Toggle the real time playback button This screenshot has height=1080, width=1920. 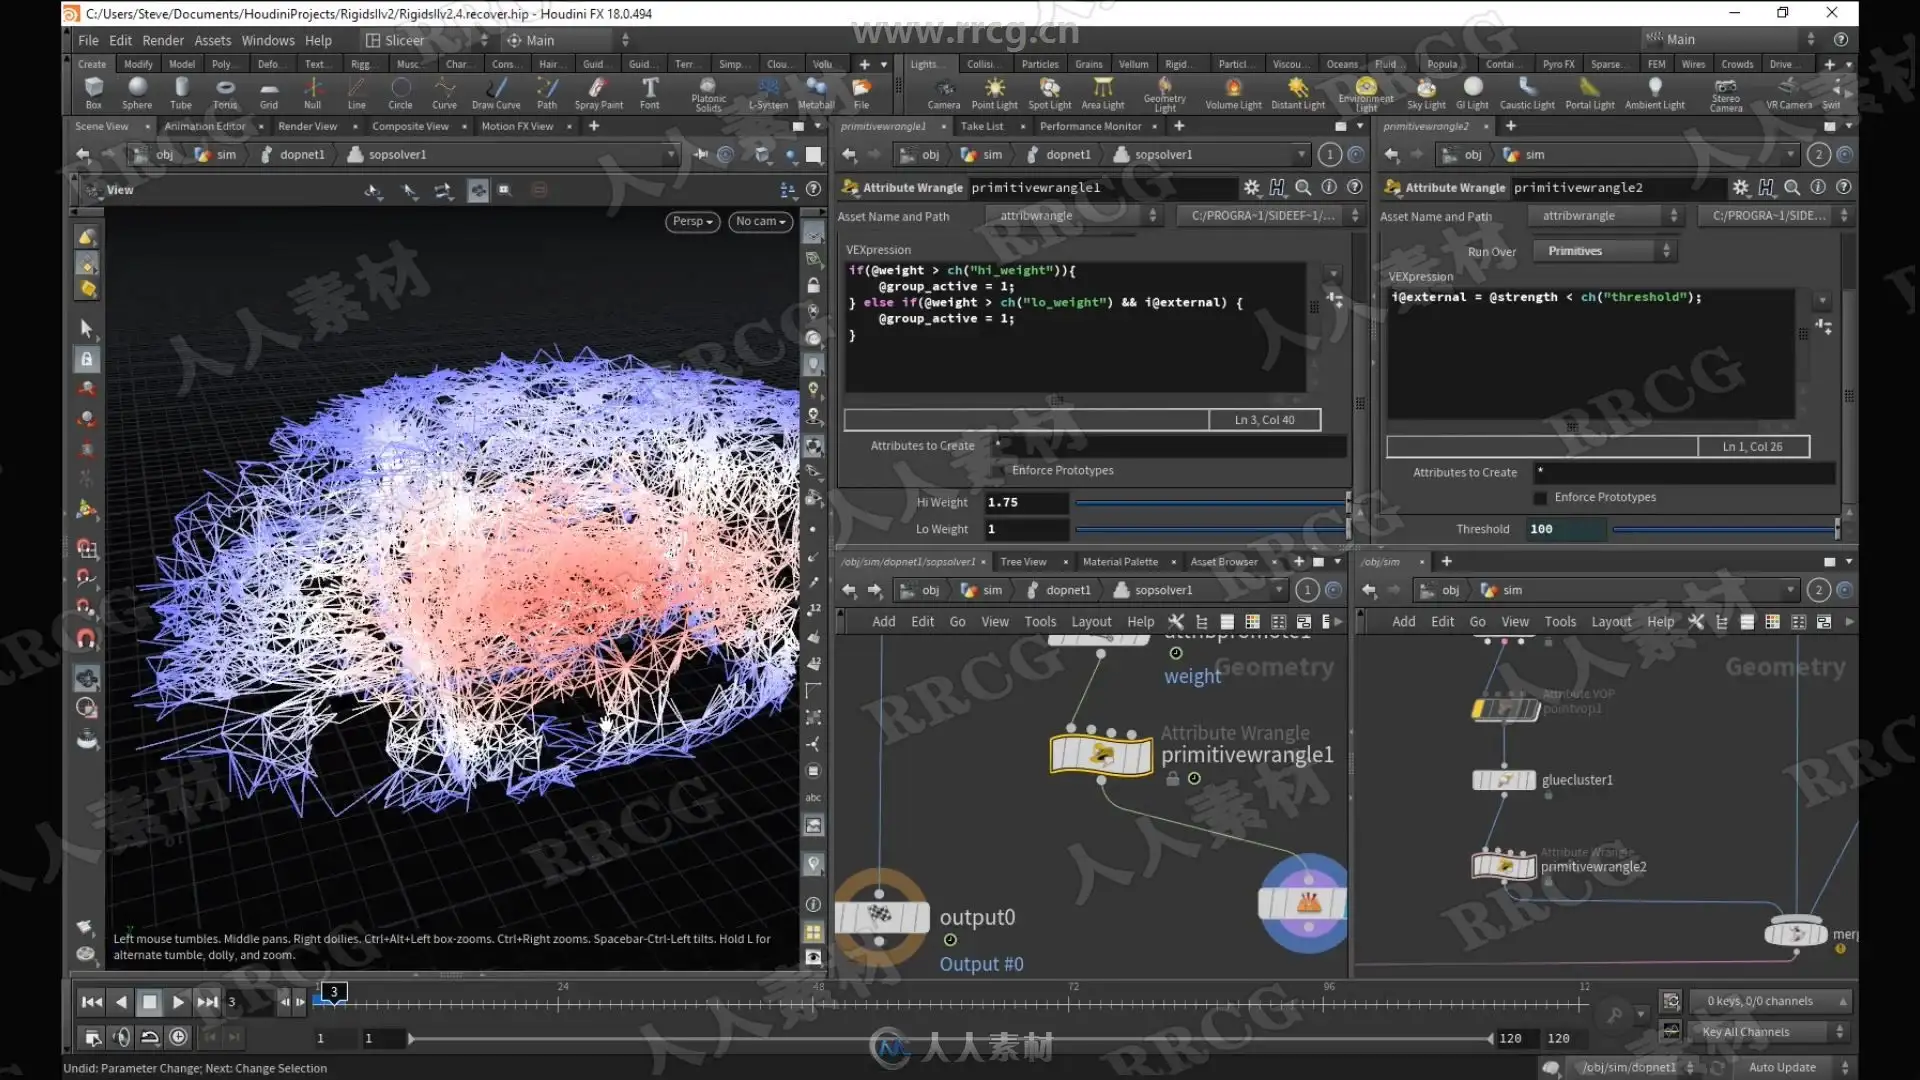tap(179, 1037)
